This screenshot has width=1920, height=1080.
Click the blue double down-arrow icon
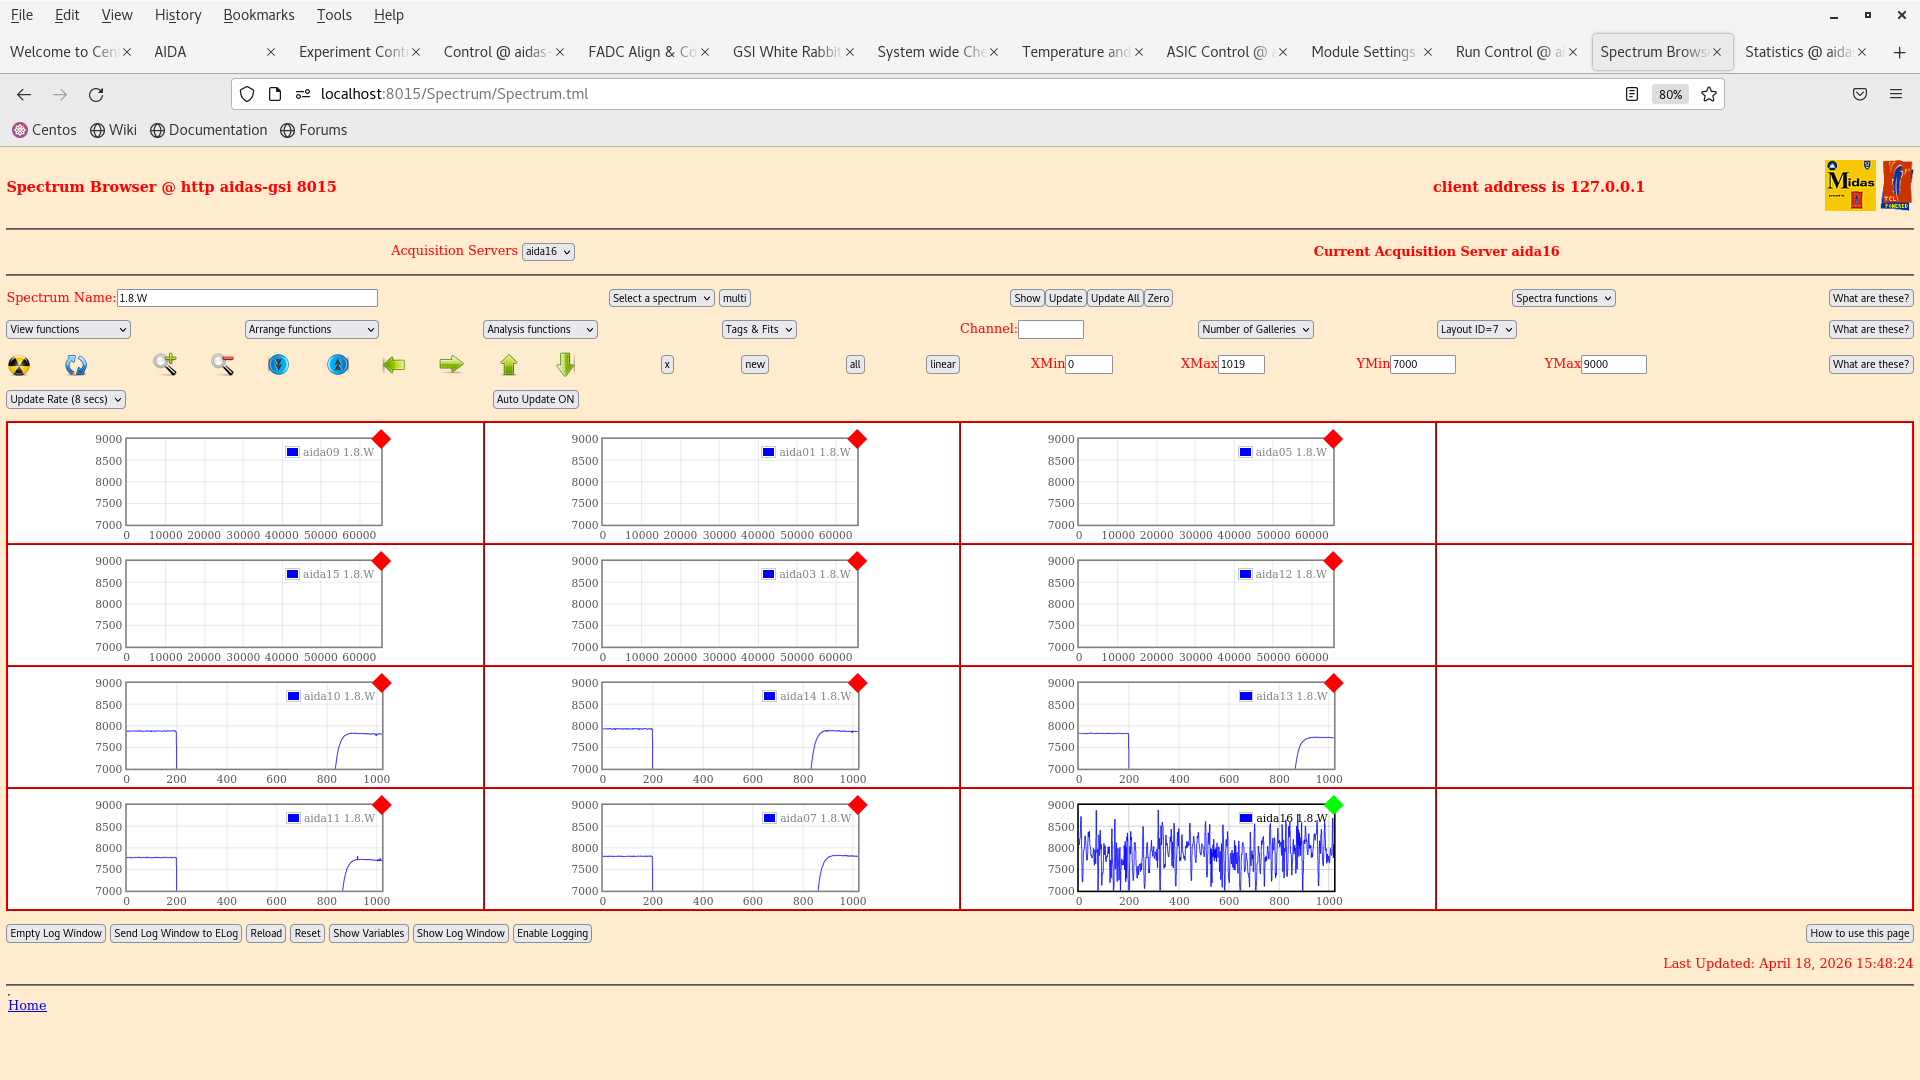click(x=278, y=365)
